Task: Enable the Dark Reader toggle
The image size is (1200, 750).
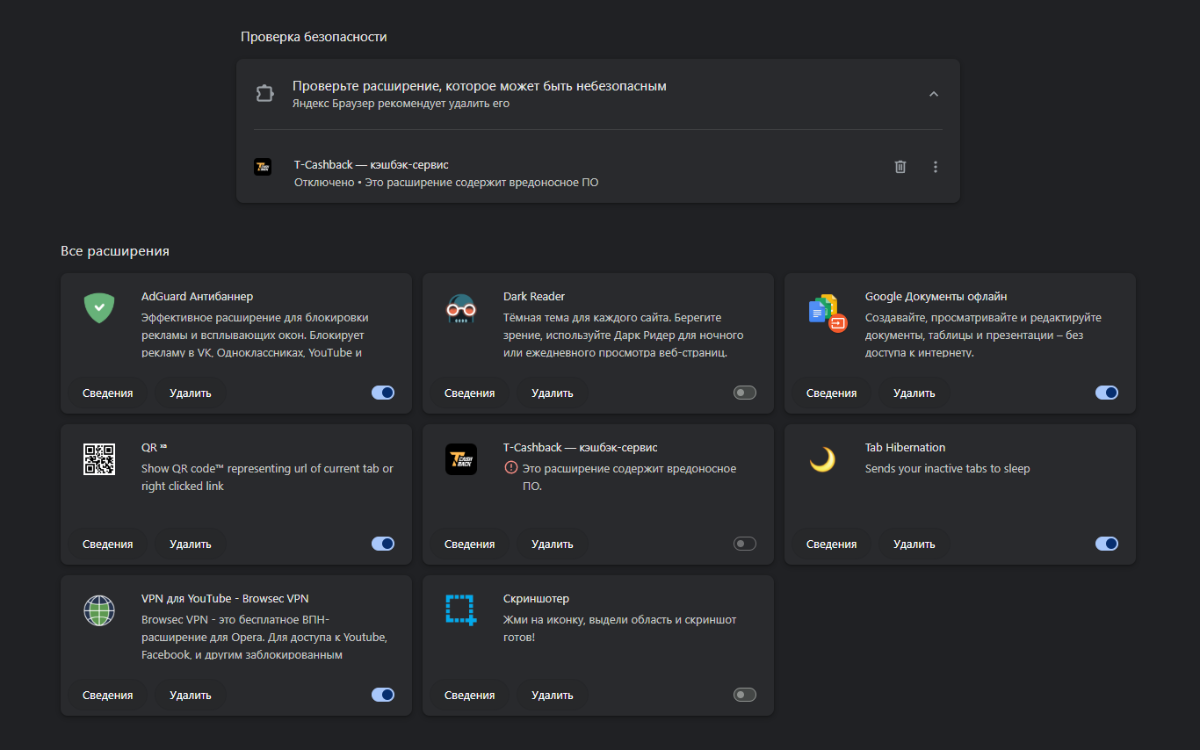Action: tap(745, 393)
